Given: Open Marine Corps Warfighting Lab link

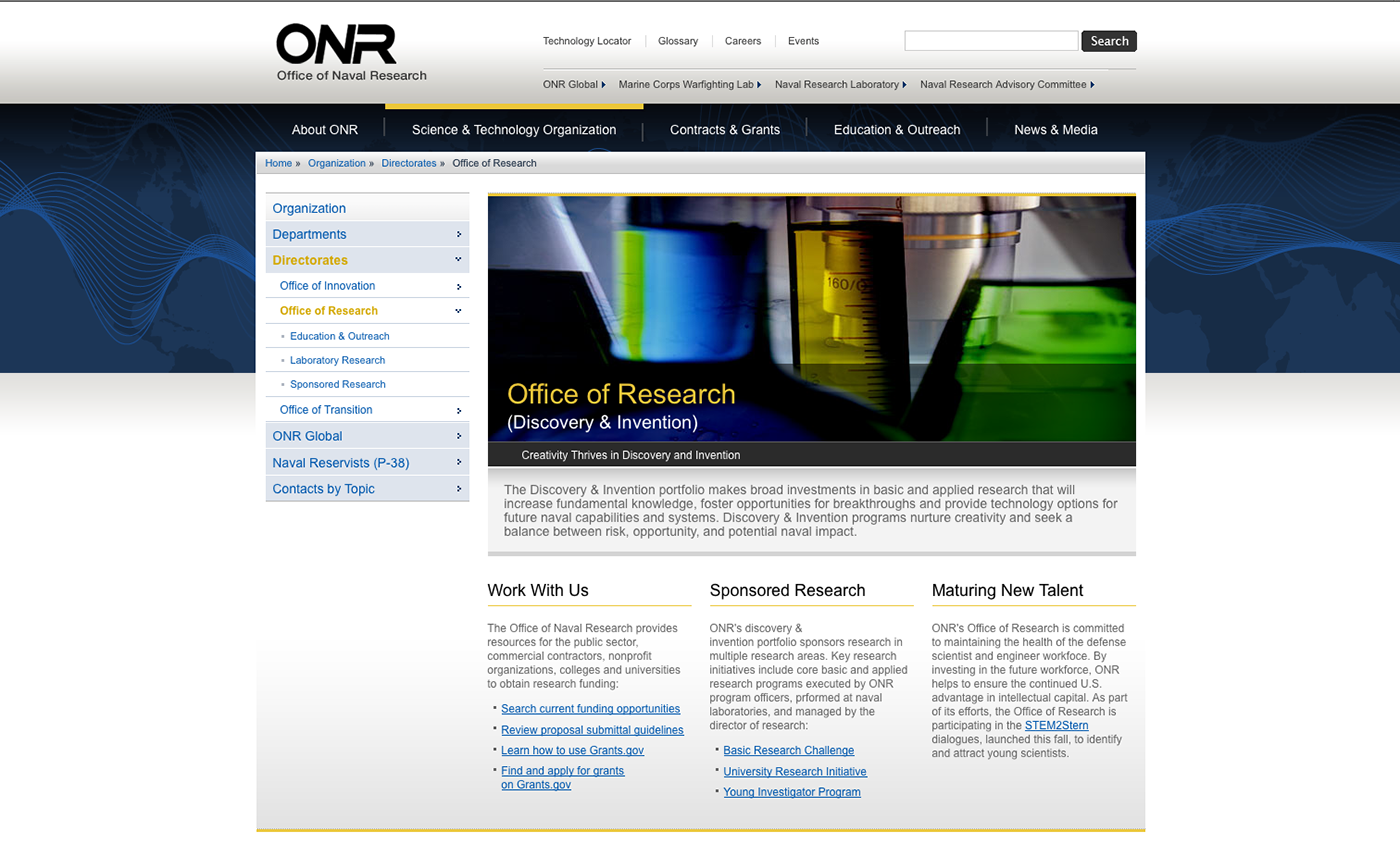Looking at the screenshot, I should tap(690, 84).
